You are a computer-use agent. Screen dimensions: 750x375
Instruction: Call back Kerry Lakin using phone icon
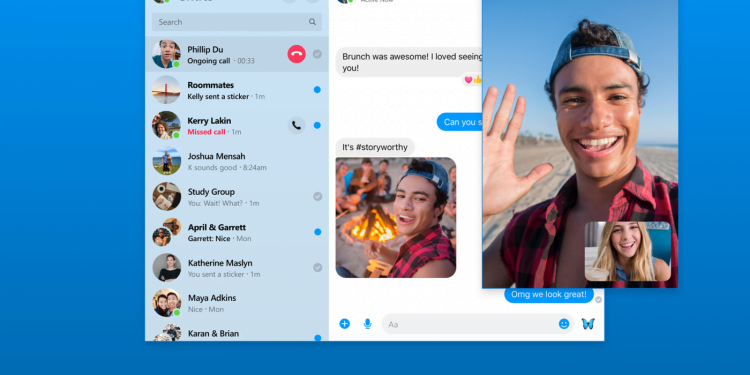click(x=297, y=125)
